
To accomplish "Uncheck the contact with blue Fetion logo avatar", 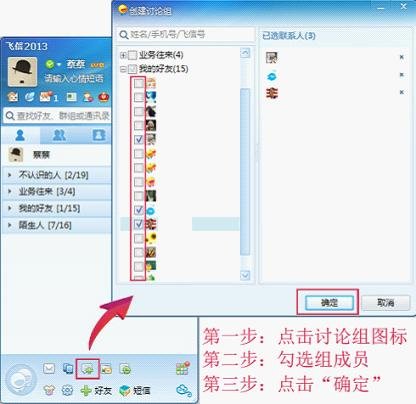I will click(x=139, y=210).
